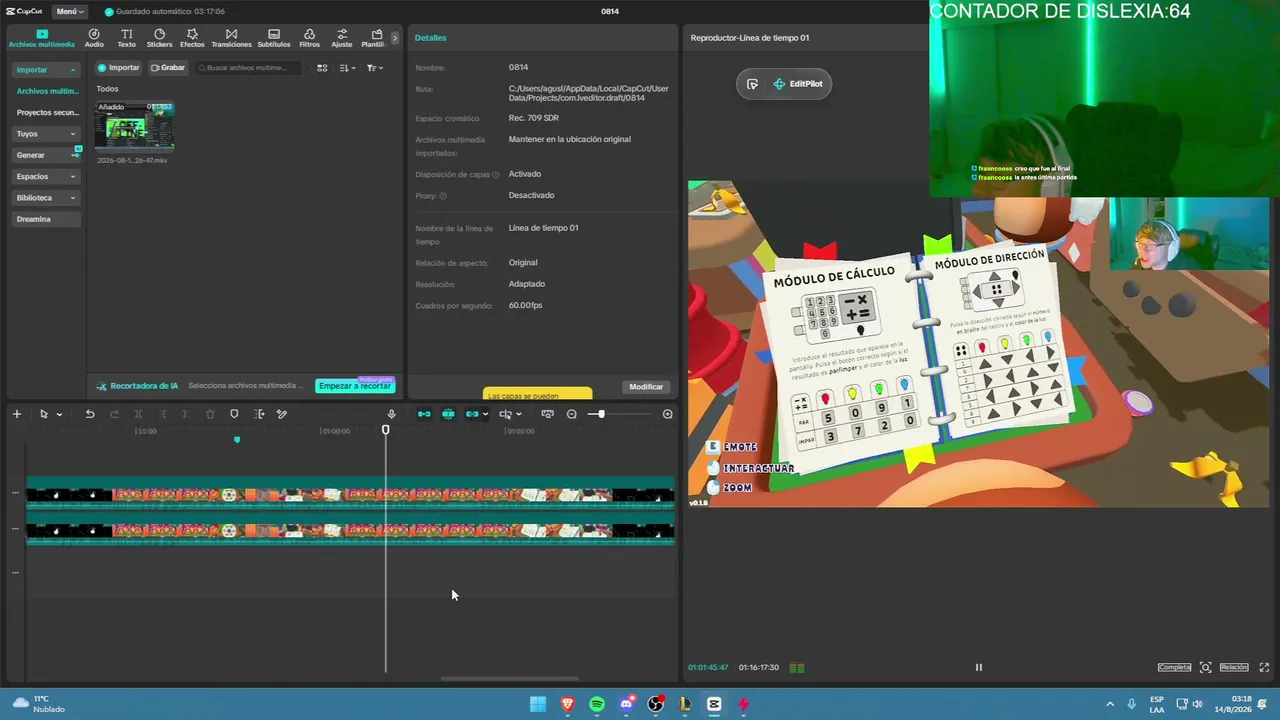
Task: Switch to the Detalles tab
Action: [x=431, y=38]
